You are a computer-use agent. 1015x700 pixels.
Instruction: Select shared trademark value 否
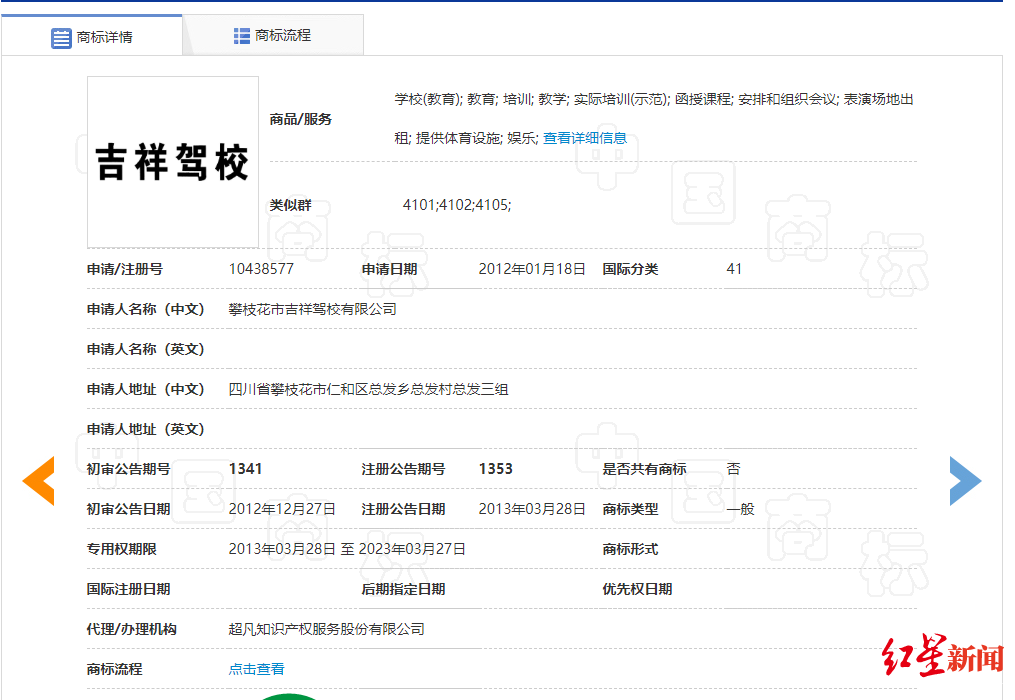tap(733, 469)
